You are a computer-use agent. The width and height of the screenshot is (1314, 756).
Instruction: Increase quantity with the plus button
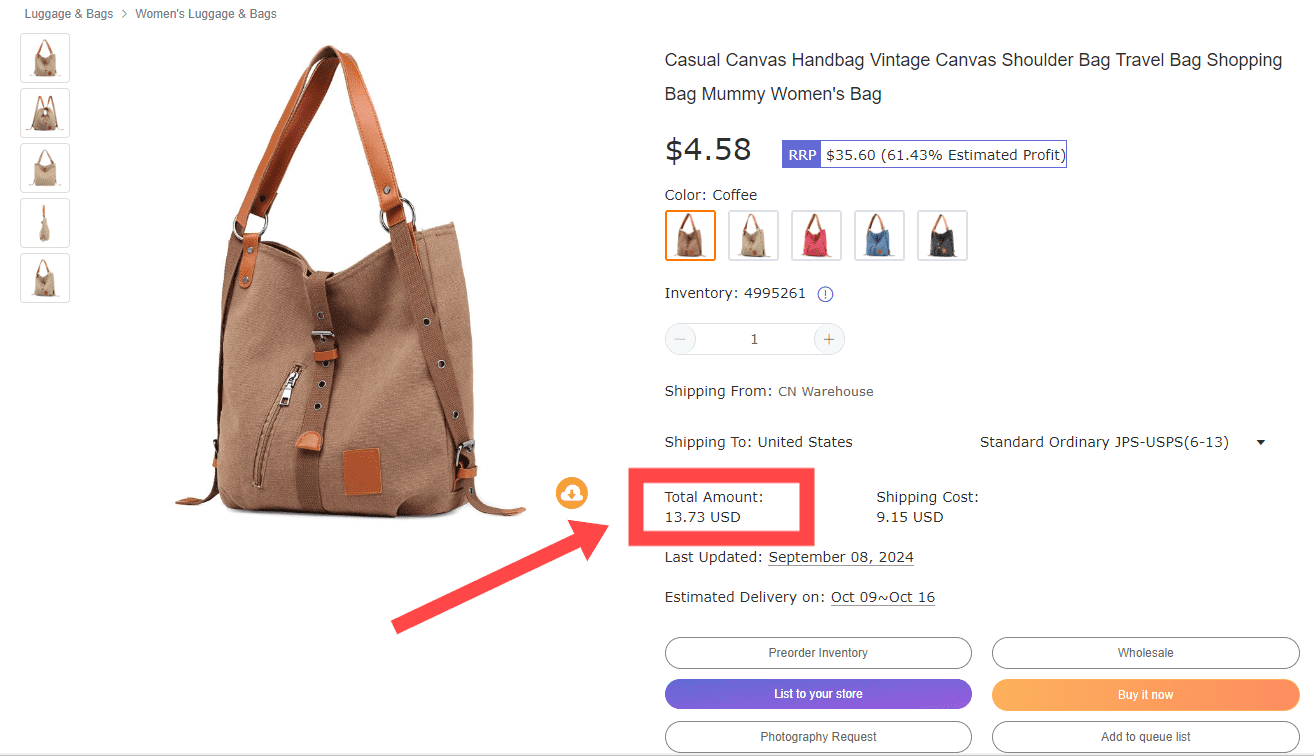(828, 339)
